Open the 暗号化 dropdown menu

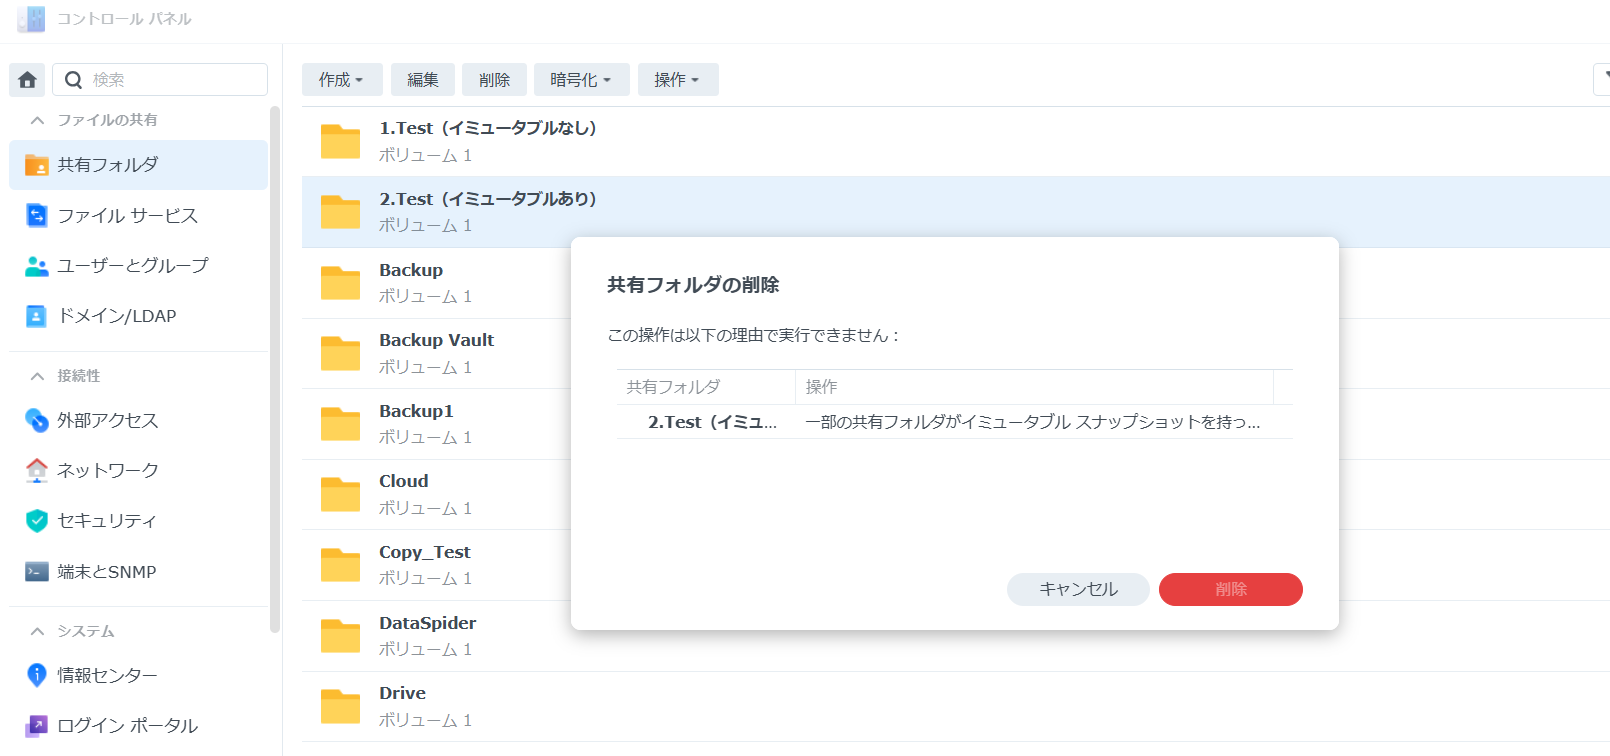pyautogui.click(x=580, y=80)
